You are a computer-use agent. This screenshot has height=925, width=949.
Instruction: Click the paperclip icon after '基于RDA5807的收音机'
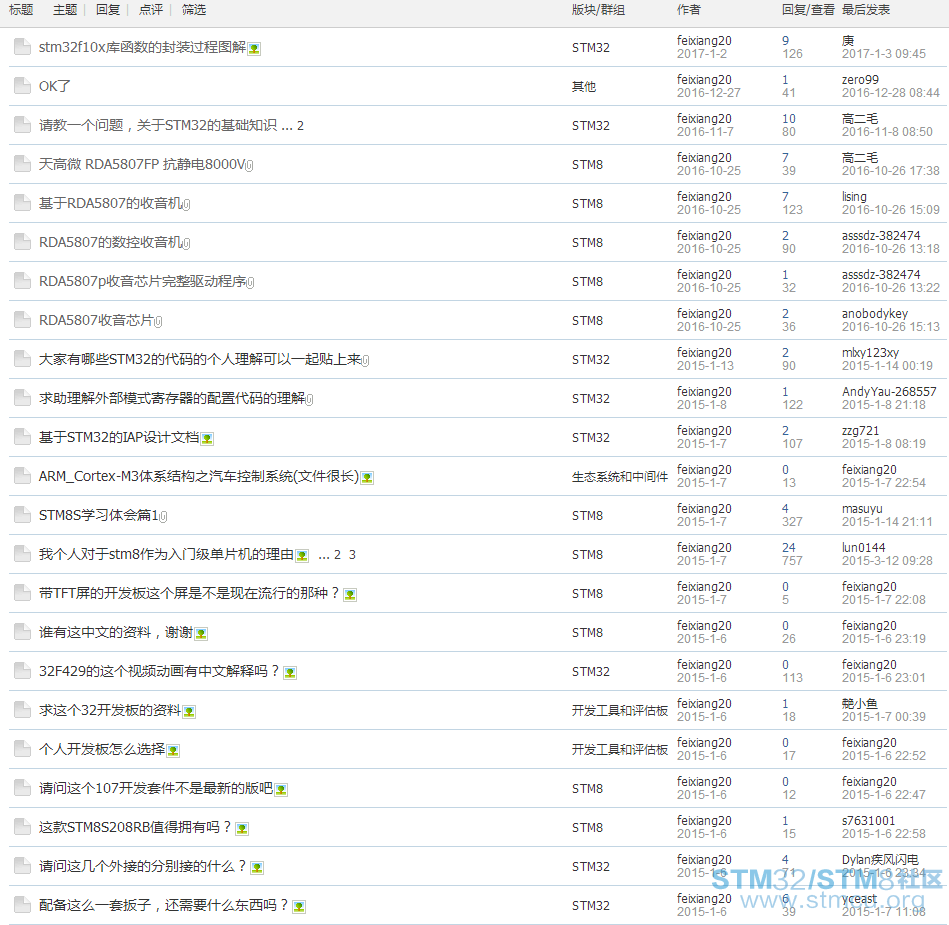[186, 205]
